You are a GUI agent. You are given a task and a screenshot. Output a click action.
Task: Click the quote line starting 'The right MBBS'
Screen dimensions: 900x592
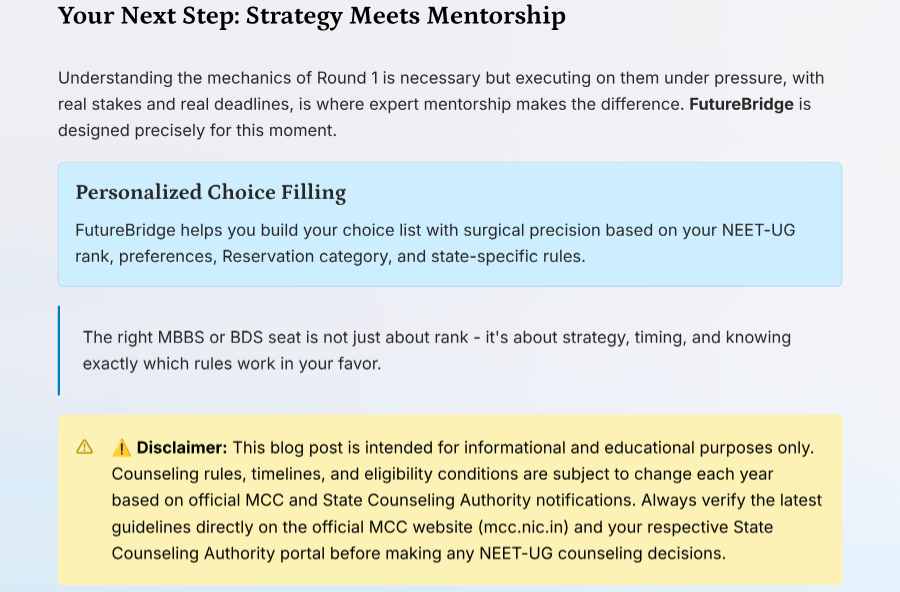[x=437, y=337]
